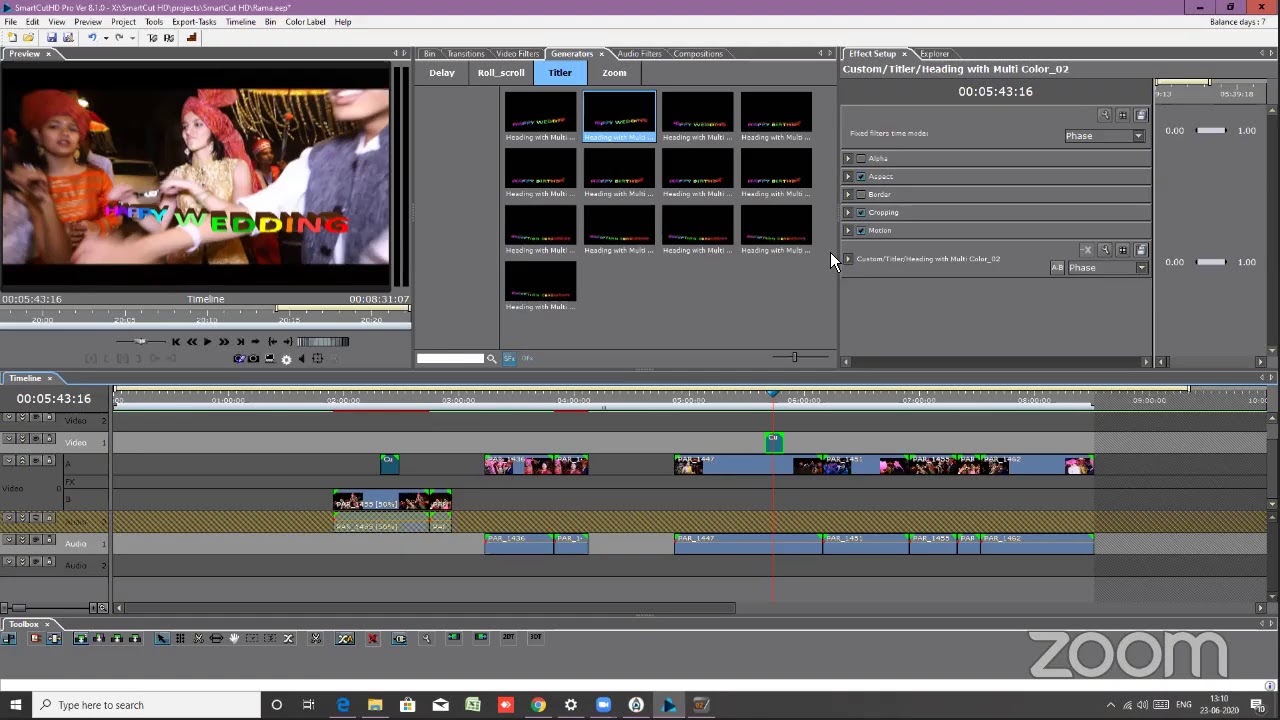
Task: Click the red X delete tool in Toolbox
Action: tap(372, 638)
